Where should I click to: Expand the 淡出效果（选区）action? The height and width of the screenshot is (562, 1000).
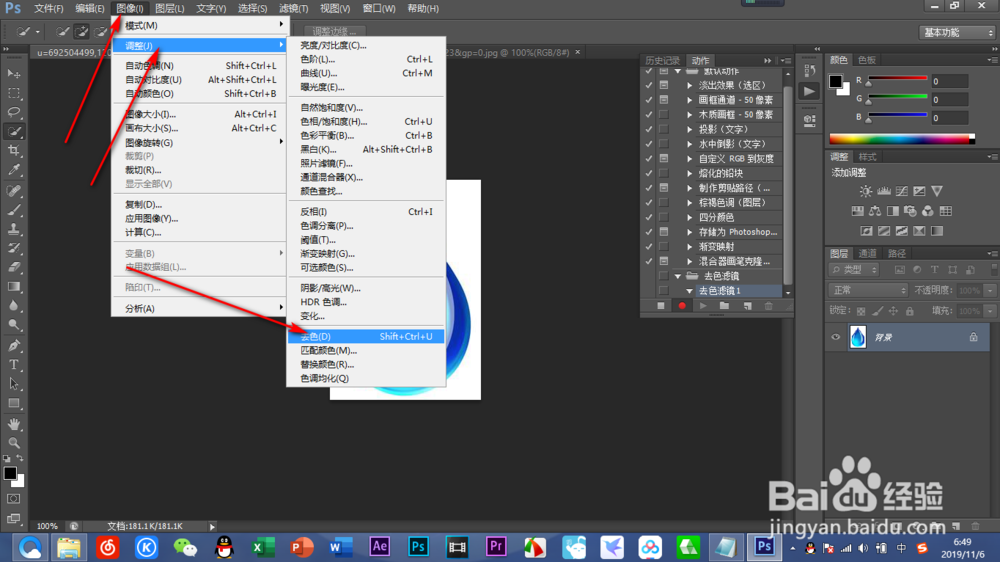689,85
